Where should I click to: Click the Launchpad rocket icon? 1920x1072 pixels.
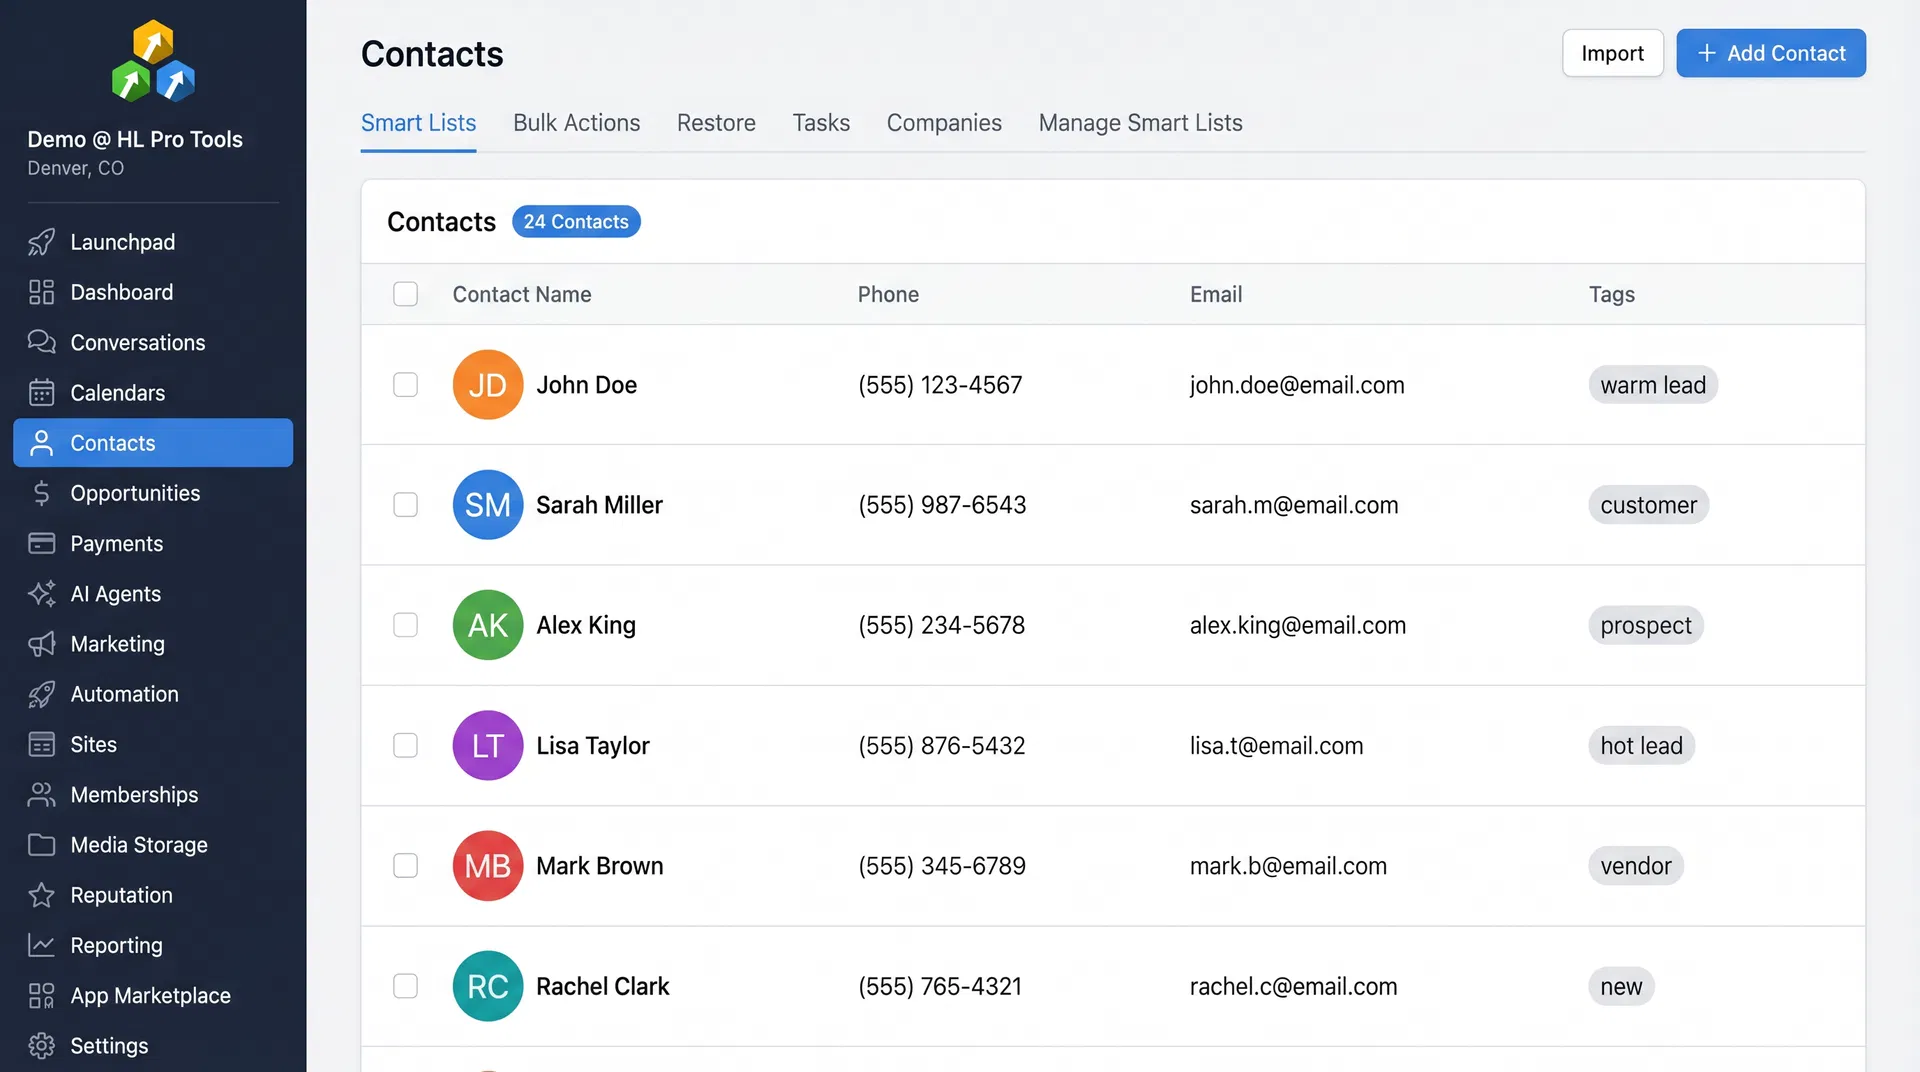tap(41, 242)
